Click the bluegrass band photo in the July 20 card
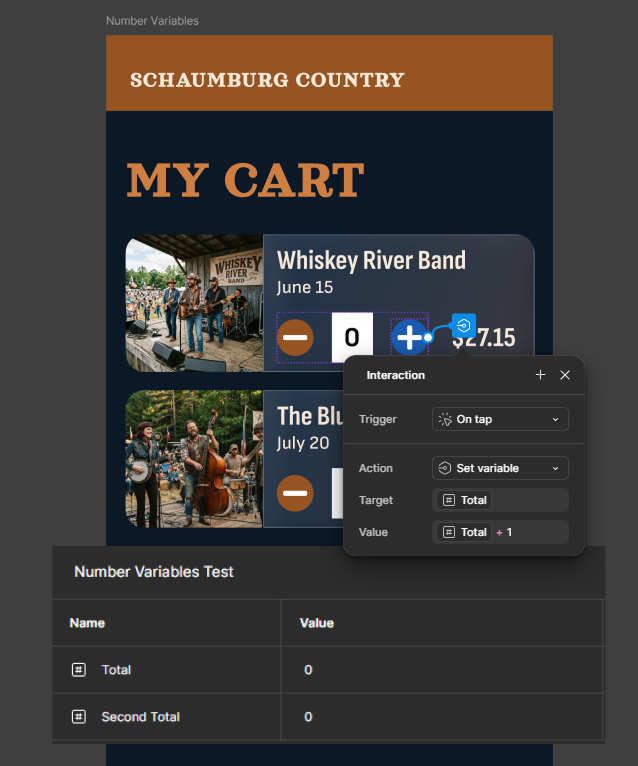Image resolution: width=638 pixels, height=766 pixels. click(194, 459)
